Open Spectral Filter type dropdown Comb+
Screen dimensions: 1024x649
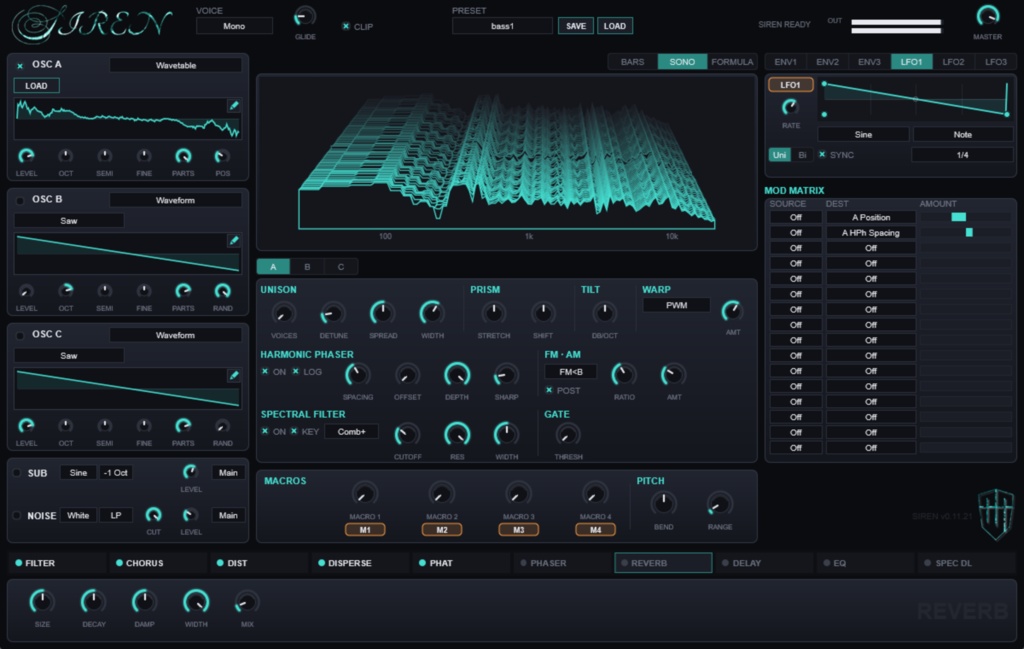coord(351,432)
